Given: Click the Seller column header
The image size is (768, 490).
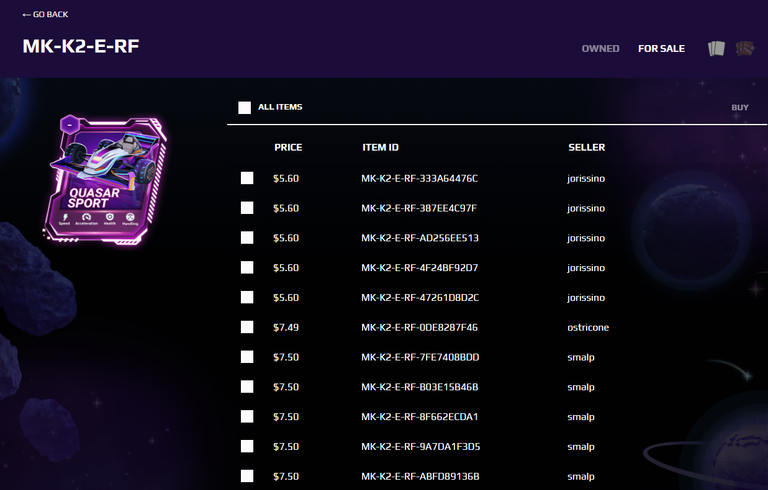Looking at the screenshot, I should coord(586,147).
